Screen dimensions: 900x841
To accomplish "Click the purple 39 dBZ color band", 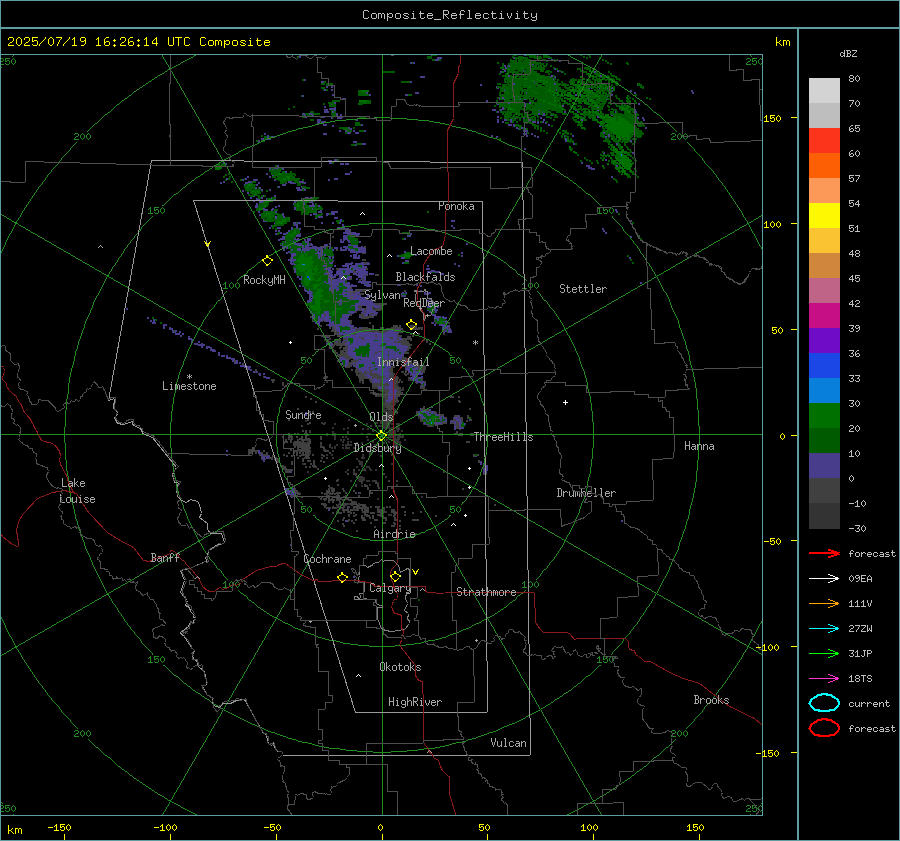I will click(824, 340).
